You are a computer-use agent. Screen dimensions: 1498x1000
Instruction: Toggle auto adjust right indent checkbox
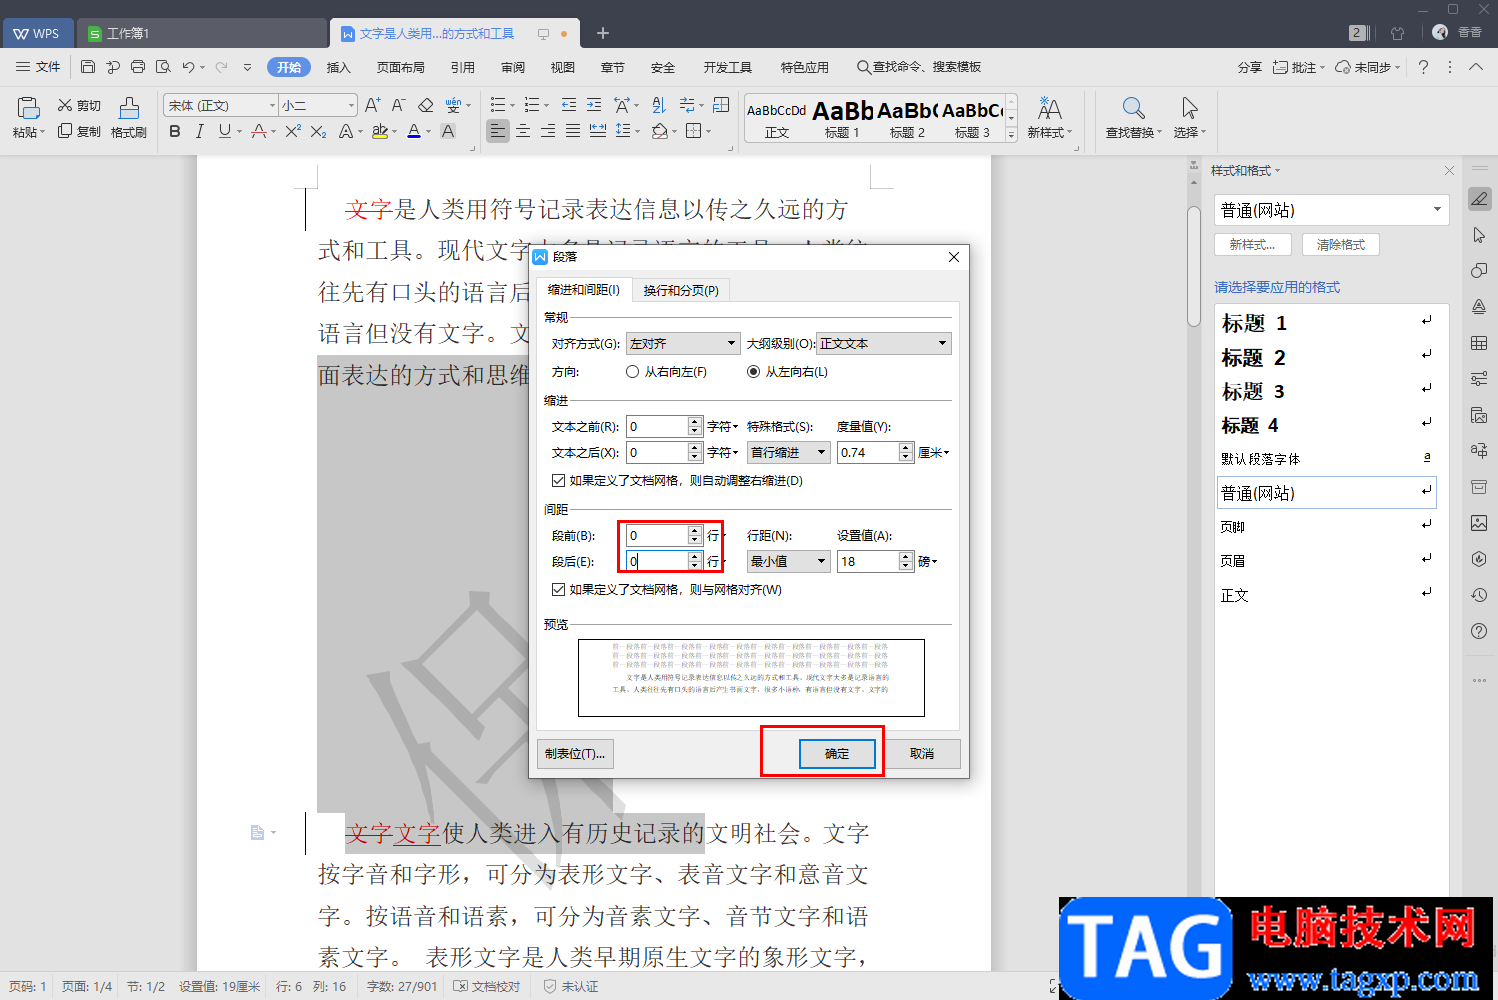pos(558,481)
